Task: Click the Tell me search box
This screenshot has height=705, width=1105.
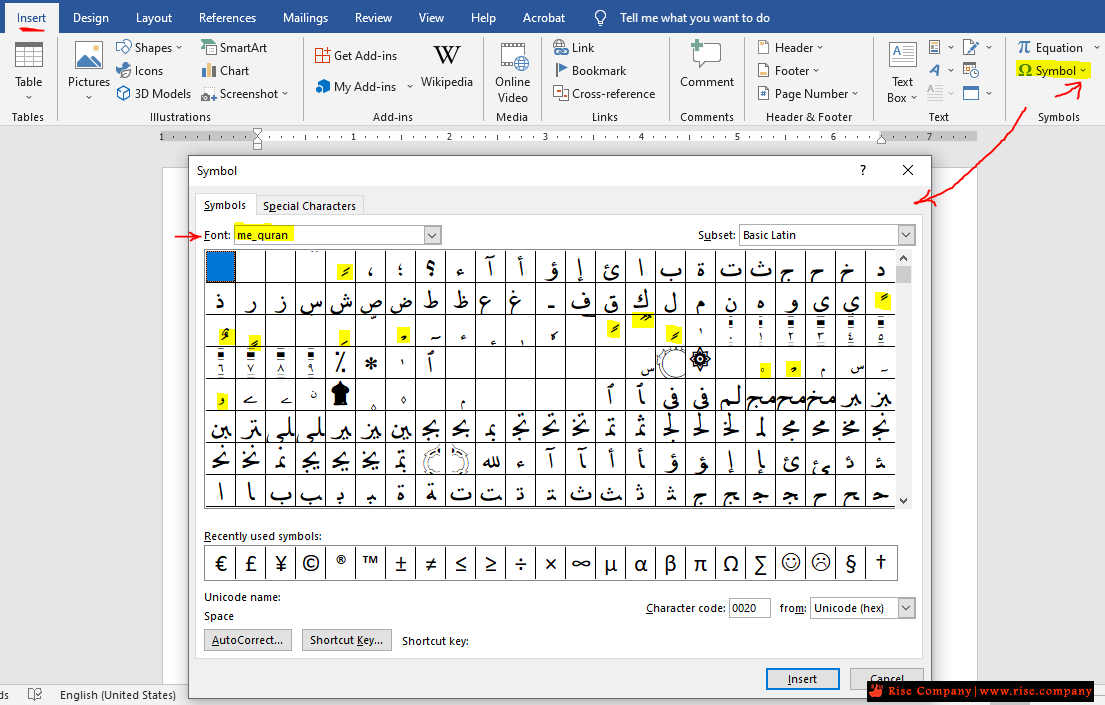Action: click(x=694, y=18)
